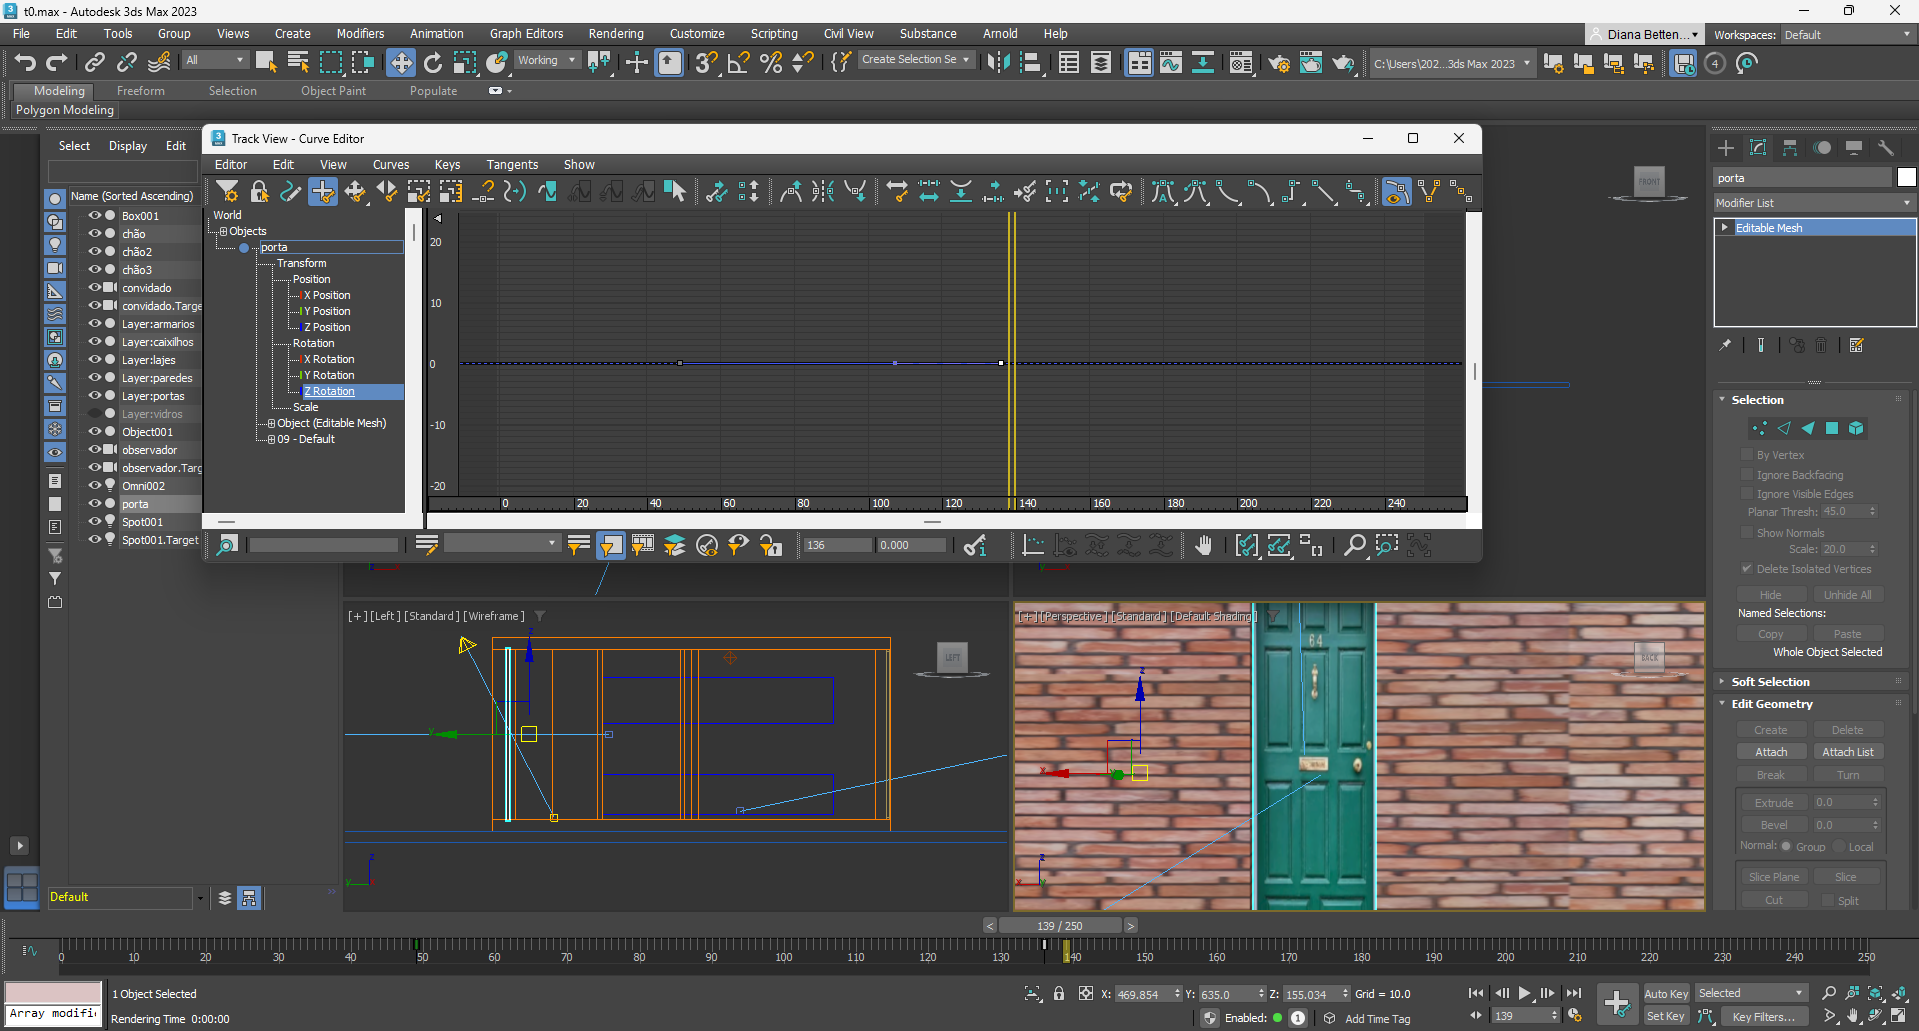Select the Select and Rotate tool
This screenshot has width=1919, height=1031.
click(x=433, y=63)
